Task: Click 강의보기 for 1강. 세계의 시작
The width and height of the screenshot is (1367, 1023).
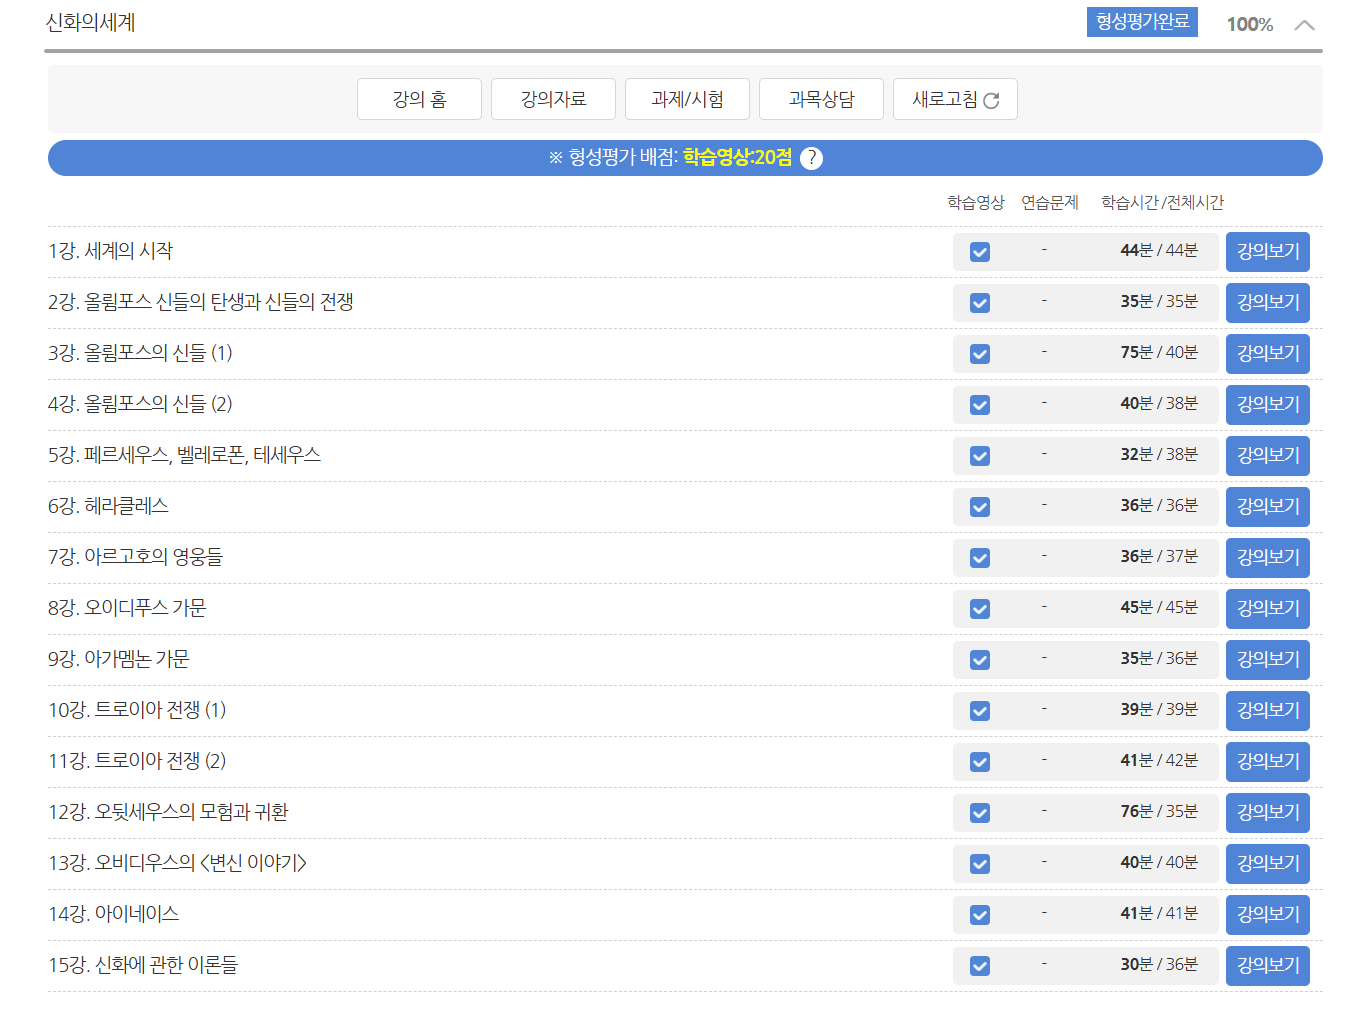Action: (x=1268, y=252)
